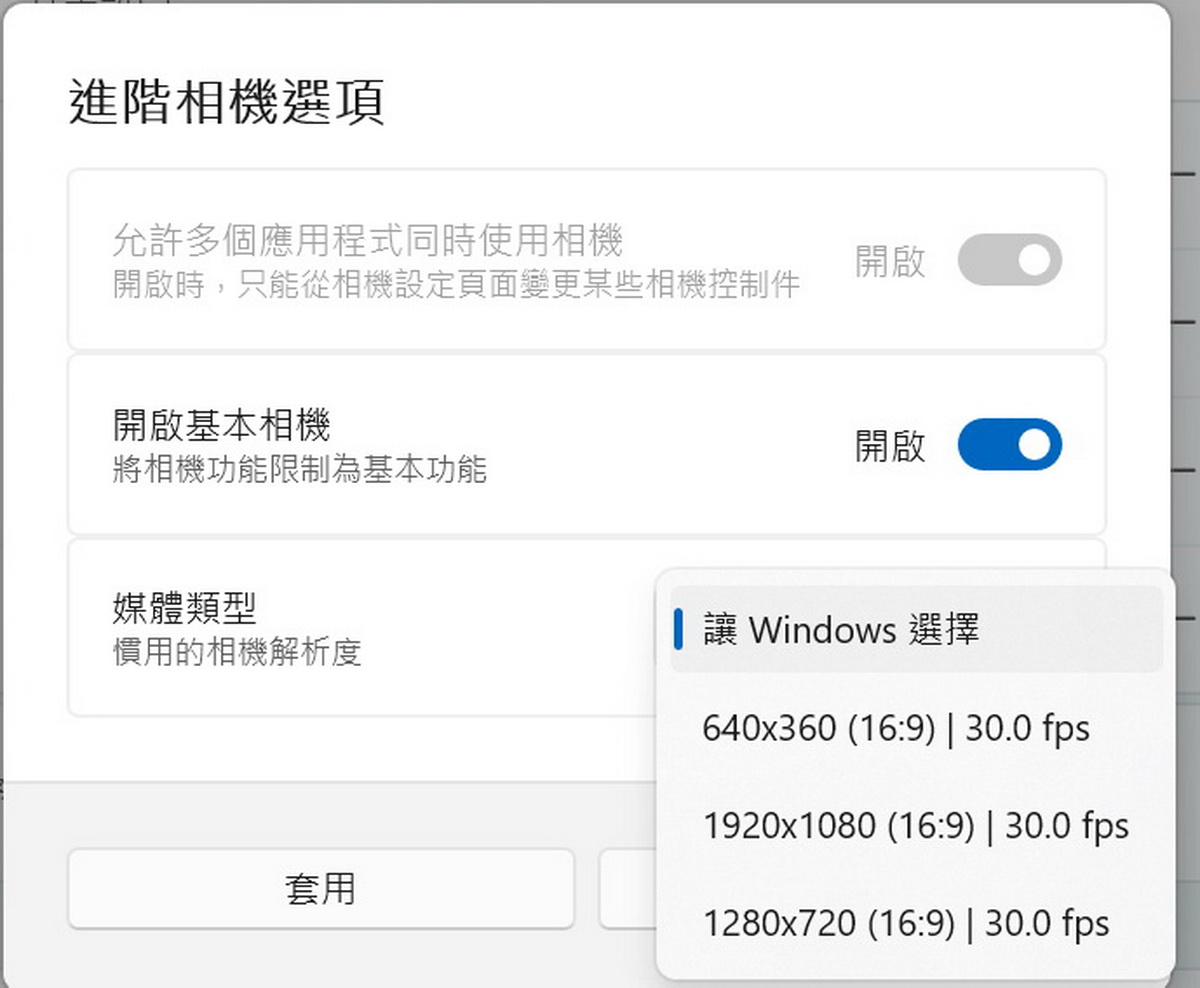Click 開啟 label beside the multi-app camera switch
This screenshot has height=988, width=1200.
click(890, 262)
